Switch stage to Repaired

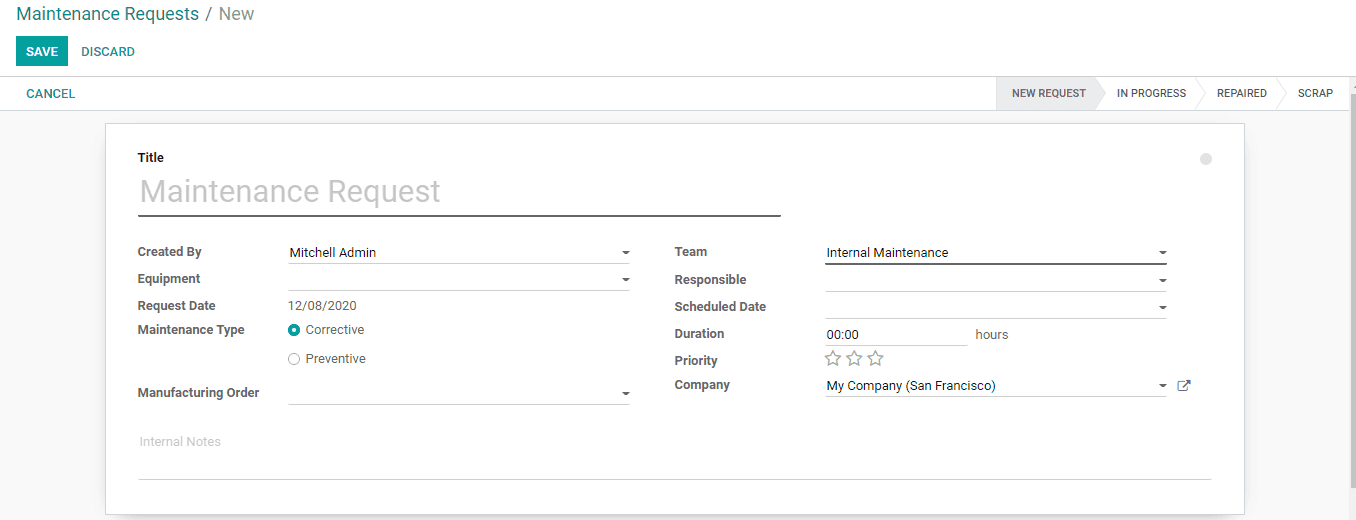1241,93
